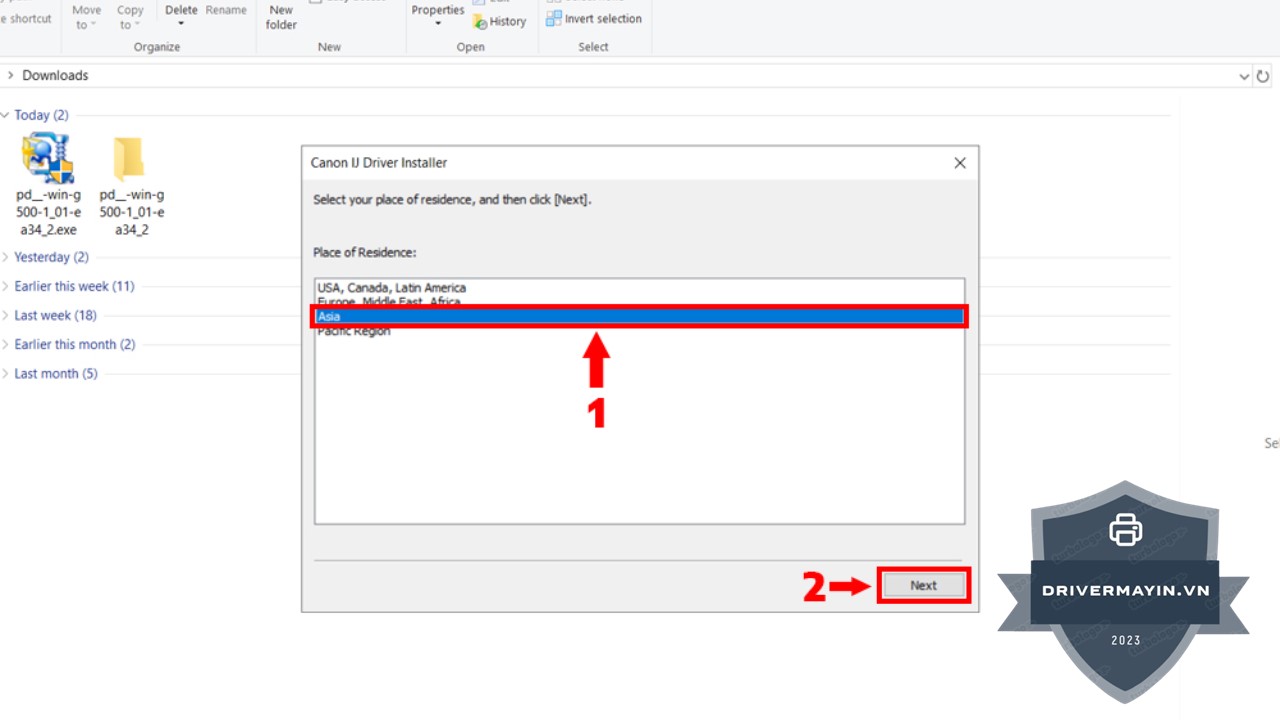
Task: Open the pd__-win-g500 .exe installer file
Action: pos(47,160)
